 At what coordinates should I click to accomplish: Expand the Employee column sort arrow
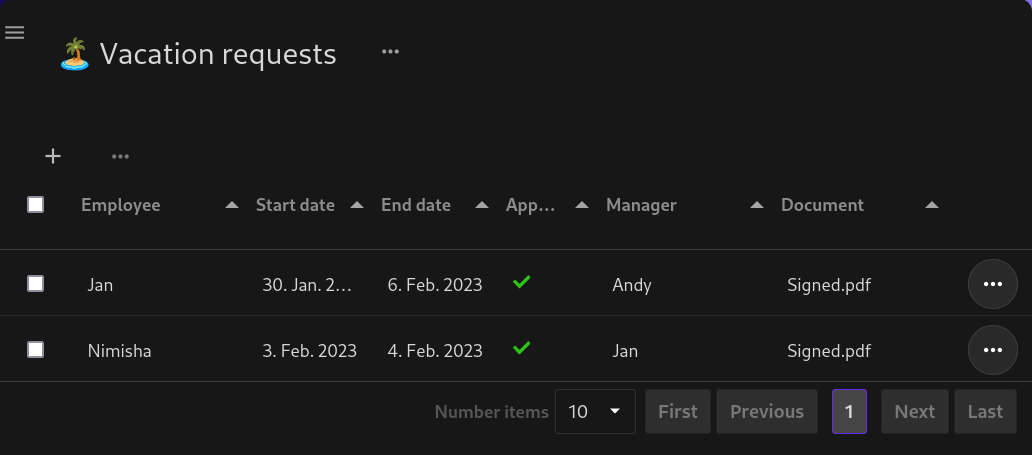pyautogui.click(x=232, y=205)
